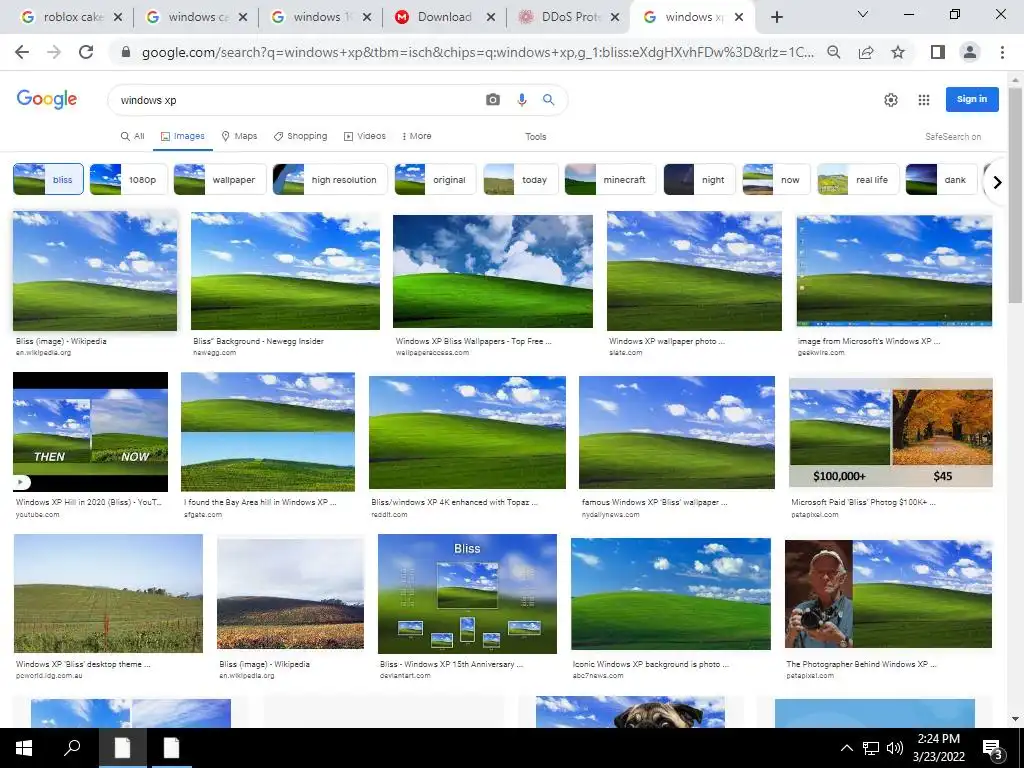Open the Newegg Insider Bliss background image
The width and height of the screenshot is (1024, 768).
click(x=285, y=270)
